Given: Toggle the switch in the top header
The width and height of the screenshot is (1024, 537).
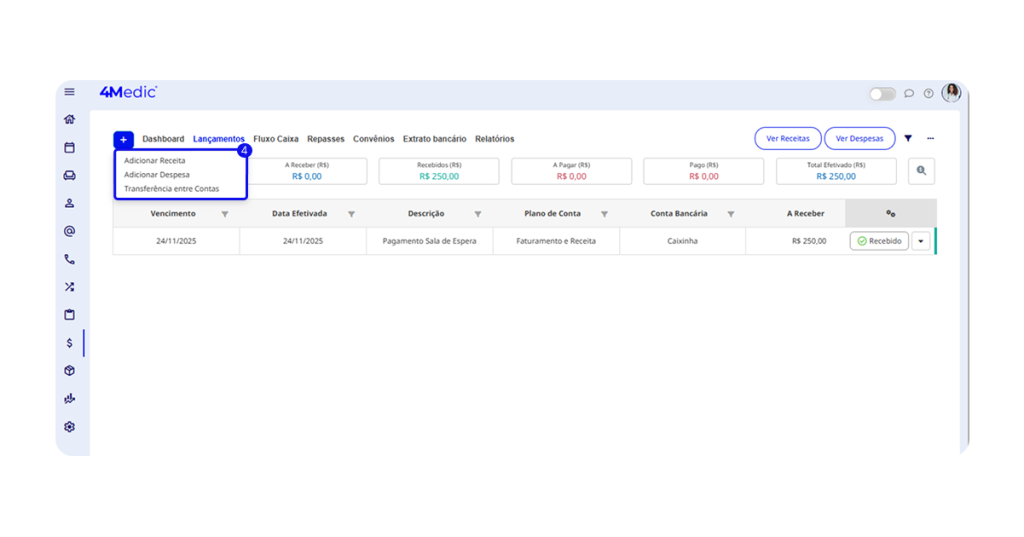Looking at the screenshot, I should click(x=882, y=93).
